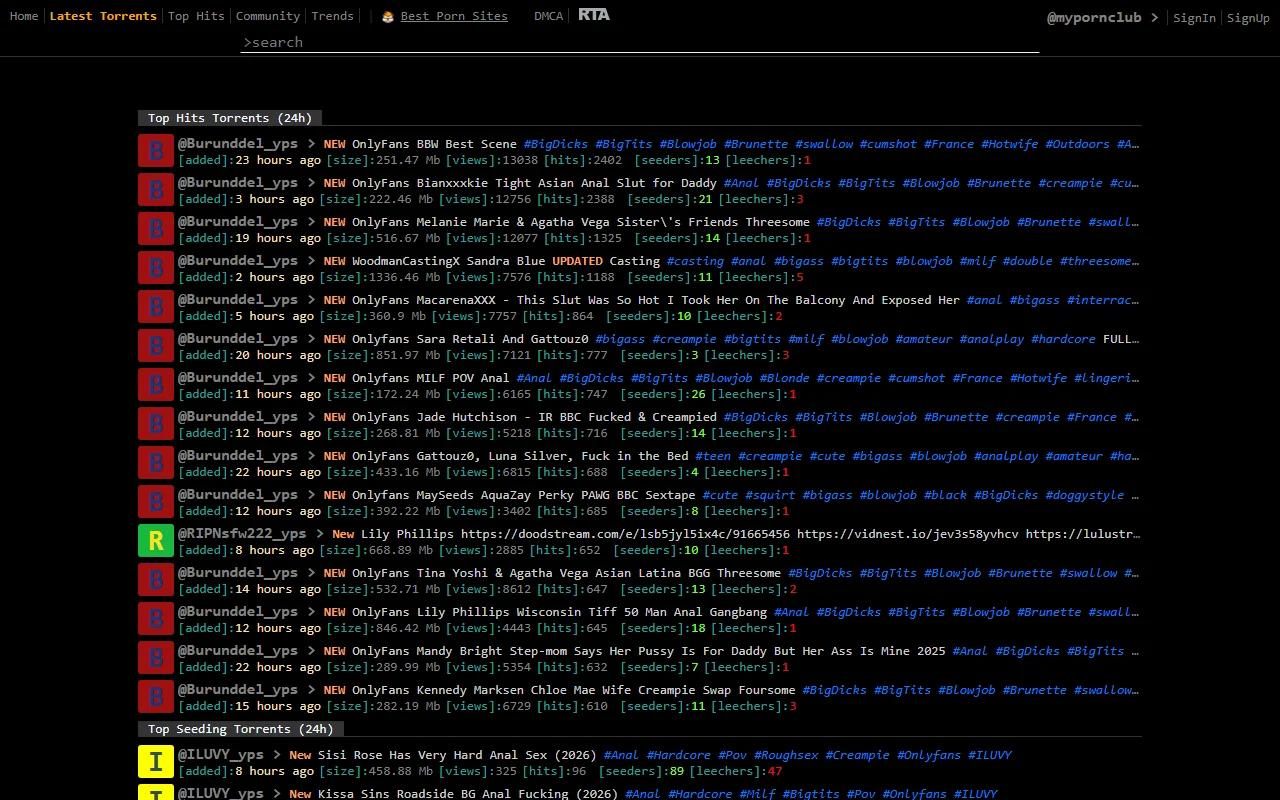
Task: Click the B avatar icon for OnlyFans BBW Best Scene
Action: click(x=155, y=150)
